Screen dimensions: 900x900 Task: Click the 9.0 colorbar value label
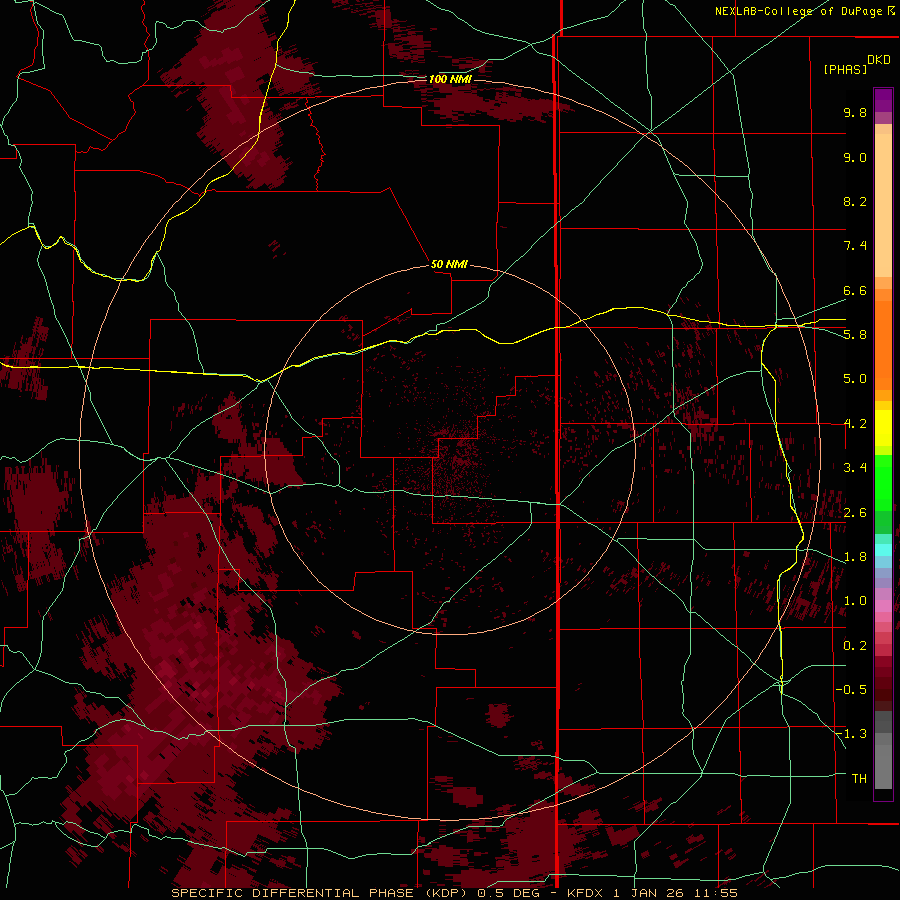coord(855,157)
